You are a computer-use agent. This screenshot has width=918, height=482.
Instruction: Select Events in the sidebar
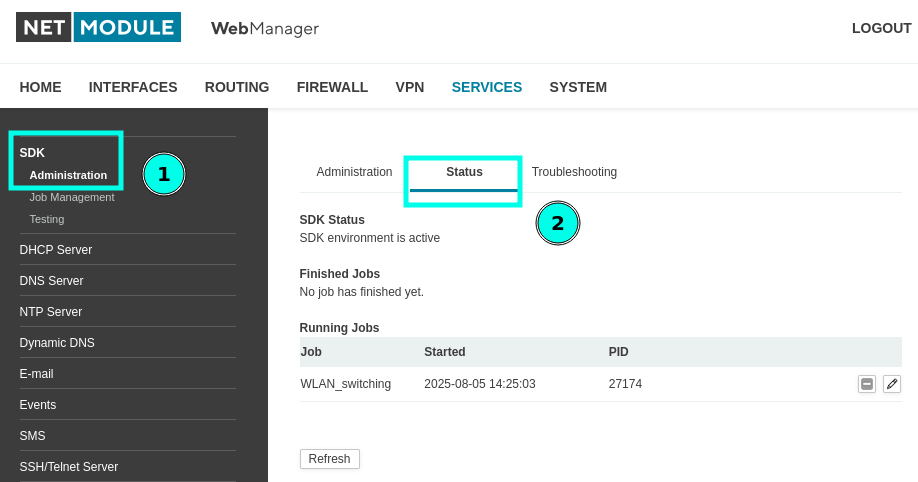[x=37, y=405]
